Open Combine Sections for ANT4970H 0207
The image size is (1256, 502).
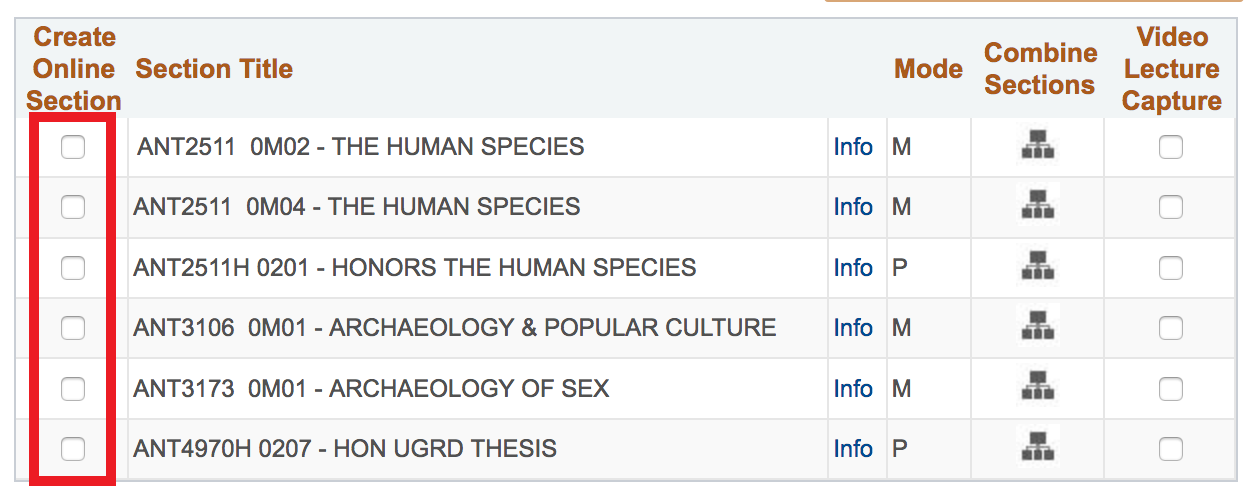(x=1039, y=448)
